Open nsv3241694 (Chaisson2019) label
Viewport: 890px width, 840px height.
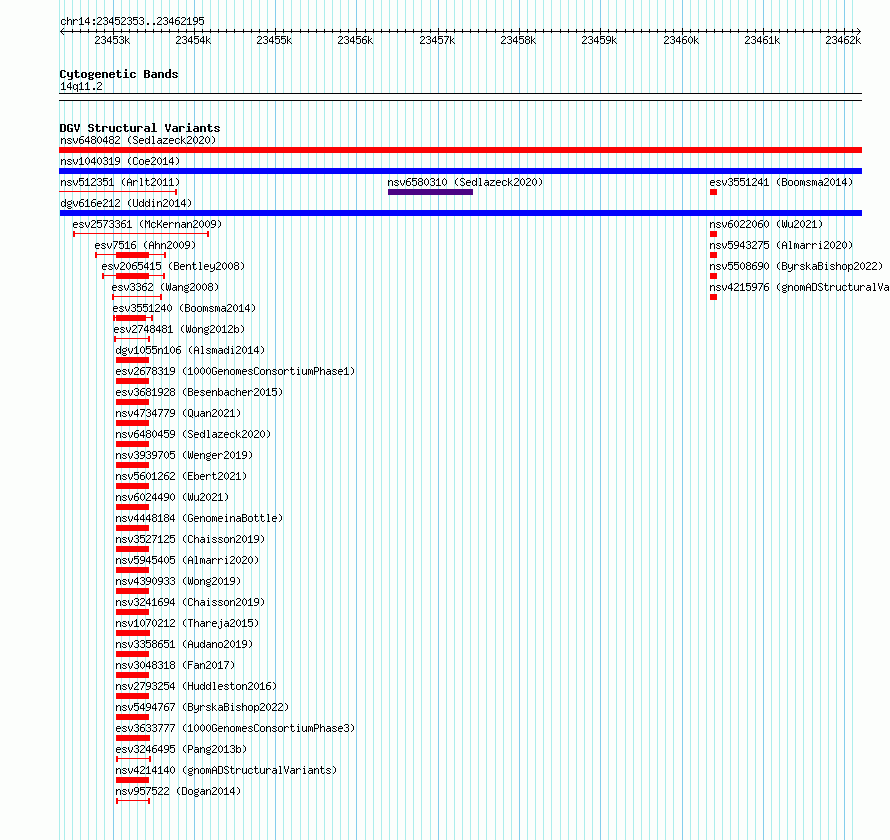(190, 602)
